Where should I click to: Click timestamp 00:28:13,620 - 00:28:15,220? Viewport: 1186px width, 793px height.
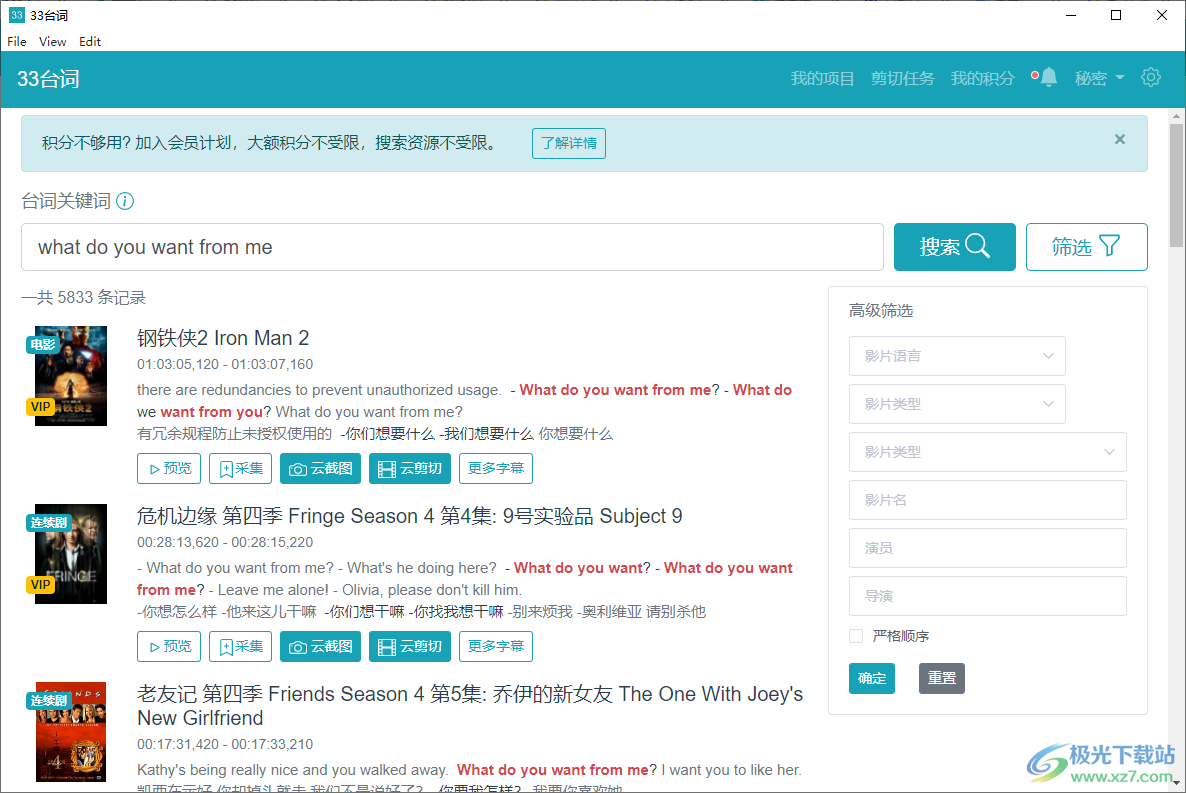coord(225,542)
